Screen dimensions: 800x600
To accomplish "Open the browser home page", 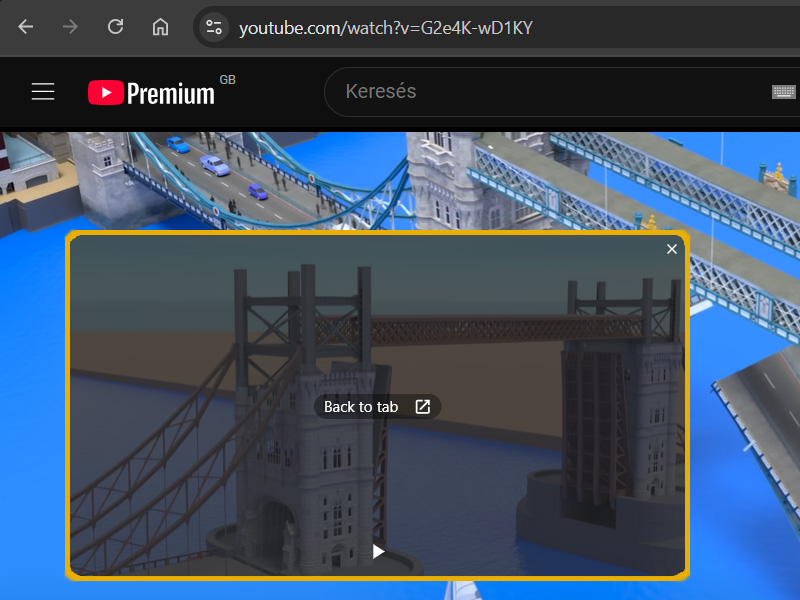I will pyautogui.click(x=160, y=27).
